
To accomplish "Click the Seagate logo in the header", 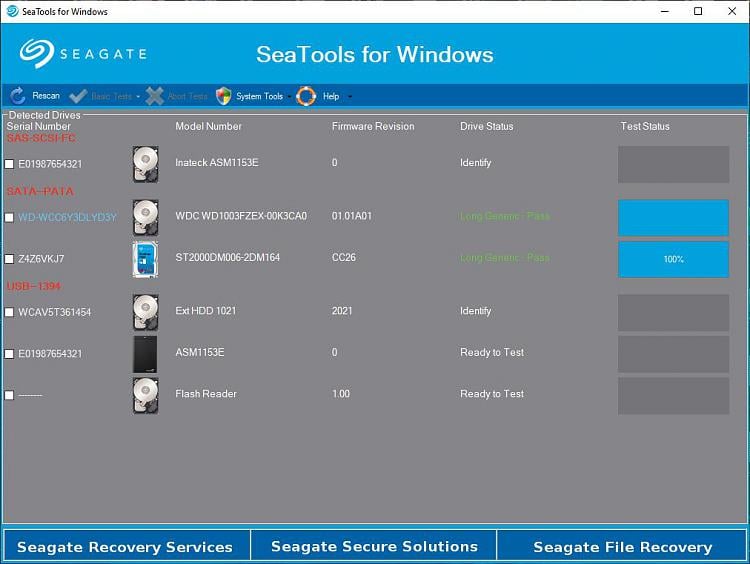I will pyautogui.click(x=83, y=54).
